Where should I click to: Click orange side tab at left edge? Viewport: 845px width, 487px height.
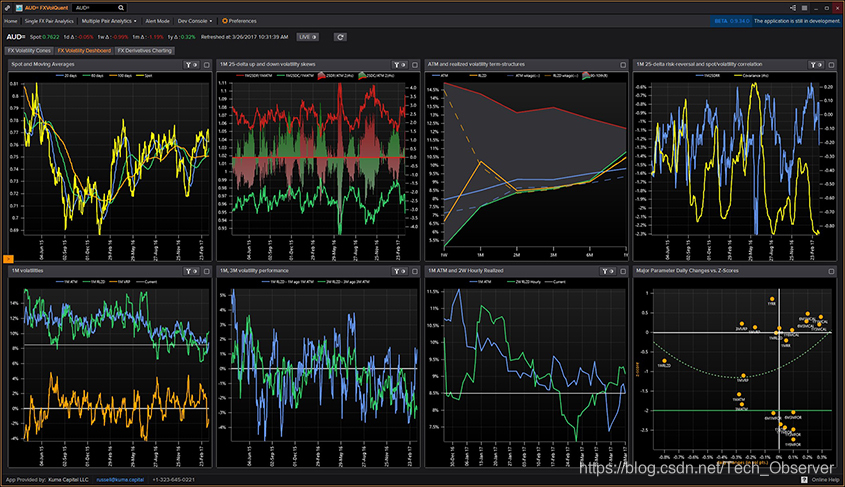(8, 259)
